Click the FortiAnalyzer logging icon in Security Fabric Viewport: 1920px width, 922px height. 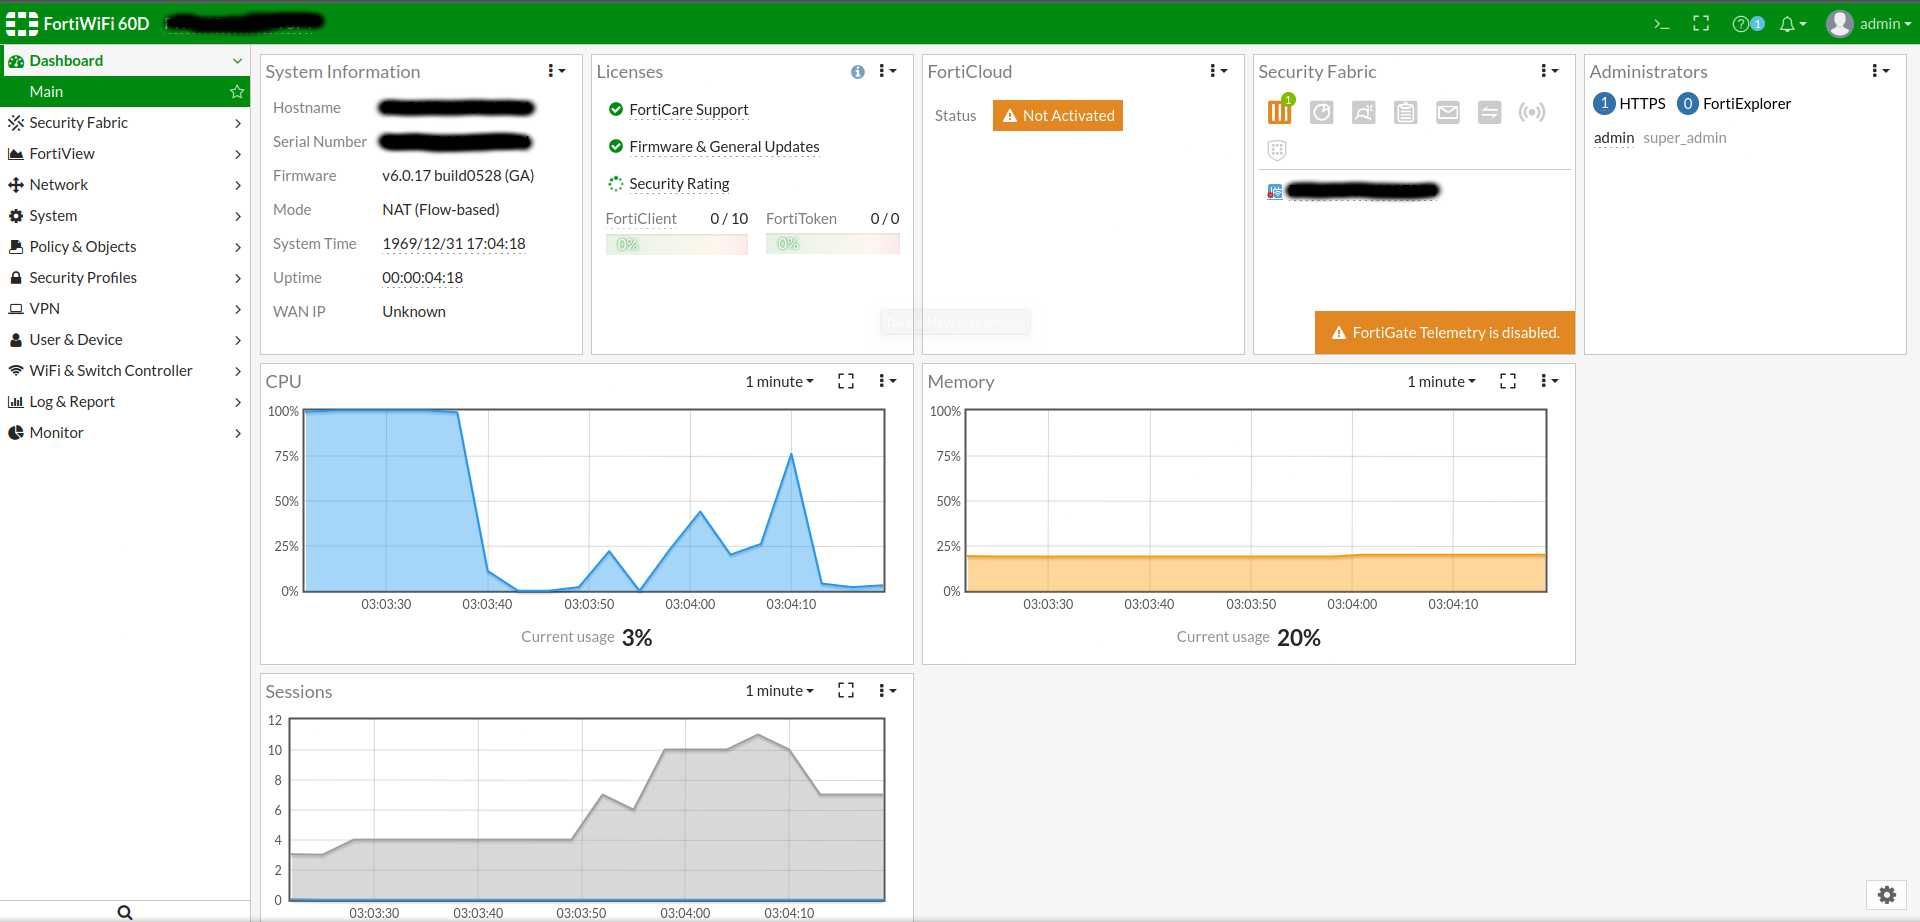(x=1280, y=111)
